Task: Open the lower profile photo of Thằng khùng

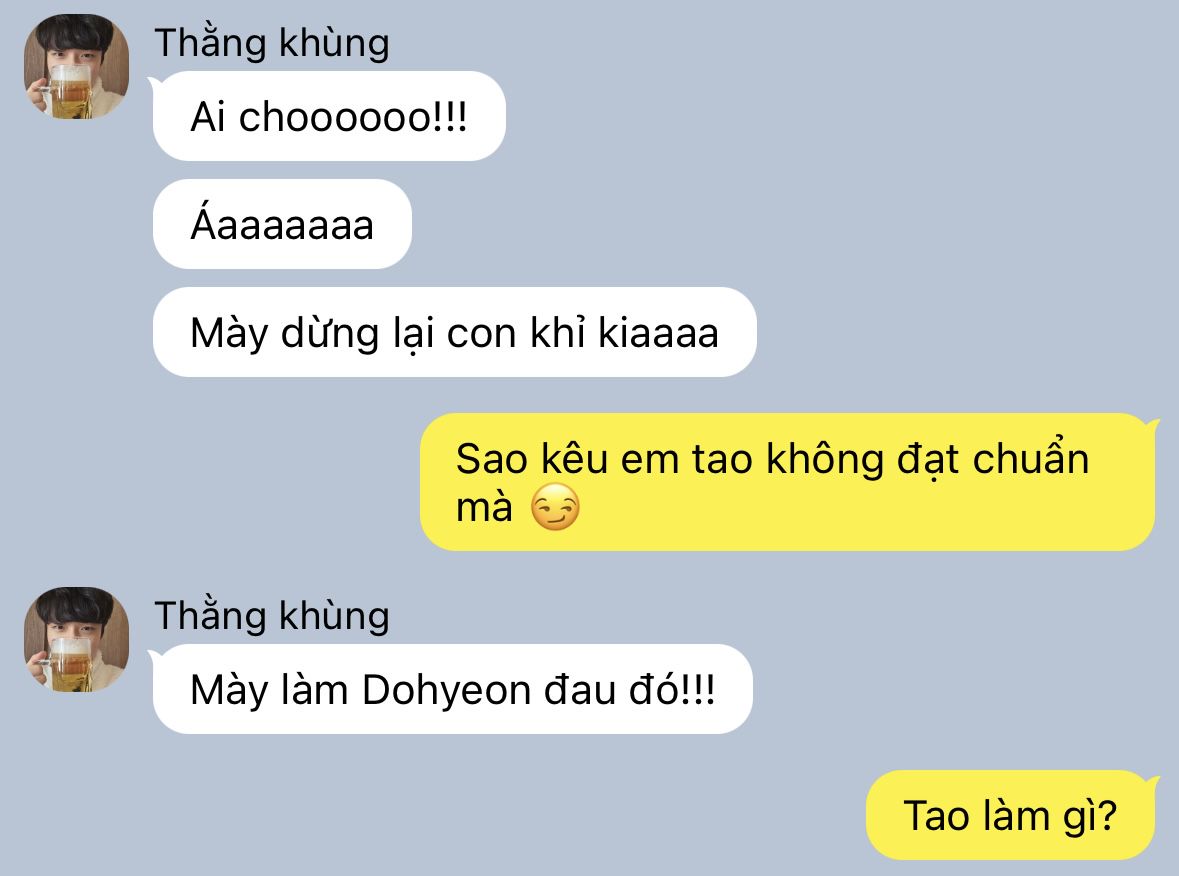Action: tap(76, 639)
